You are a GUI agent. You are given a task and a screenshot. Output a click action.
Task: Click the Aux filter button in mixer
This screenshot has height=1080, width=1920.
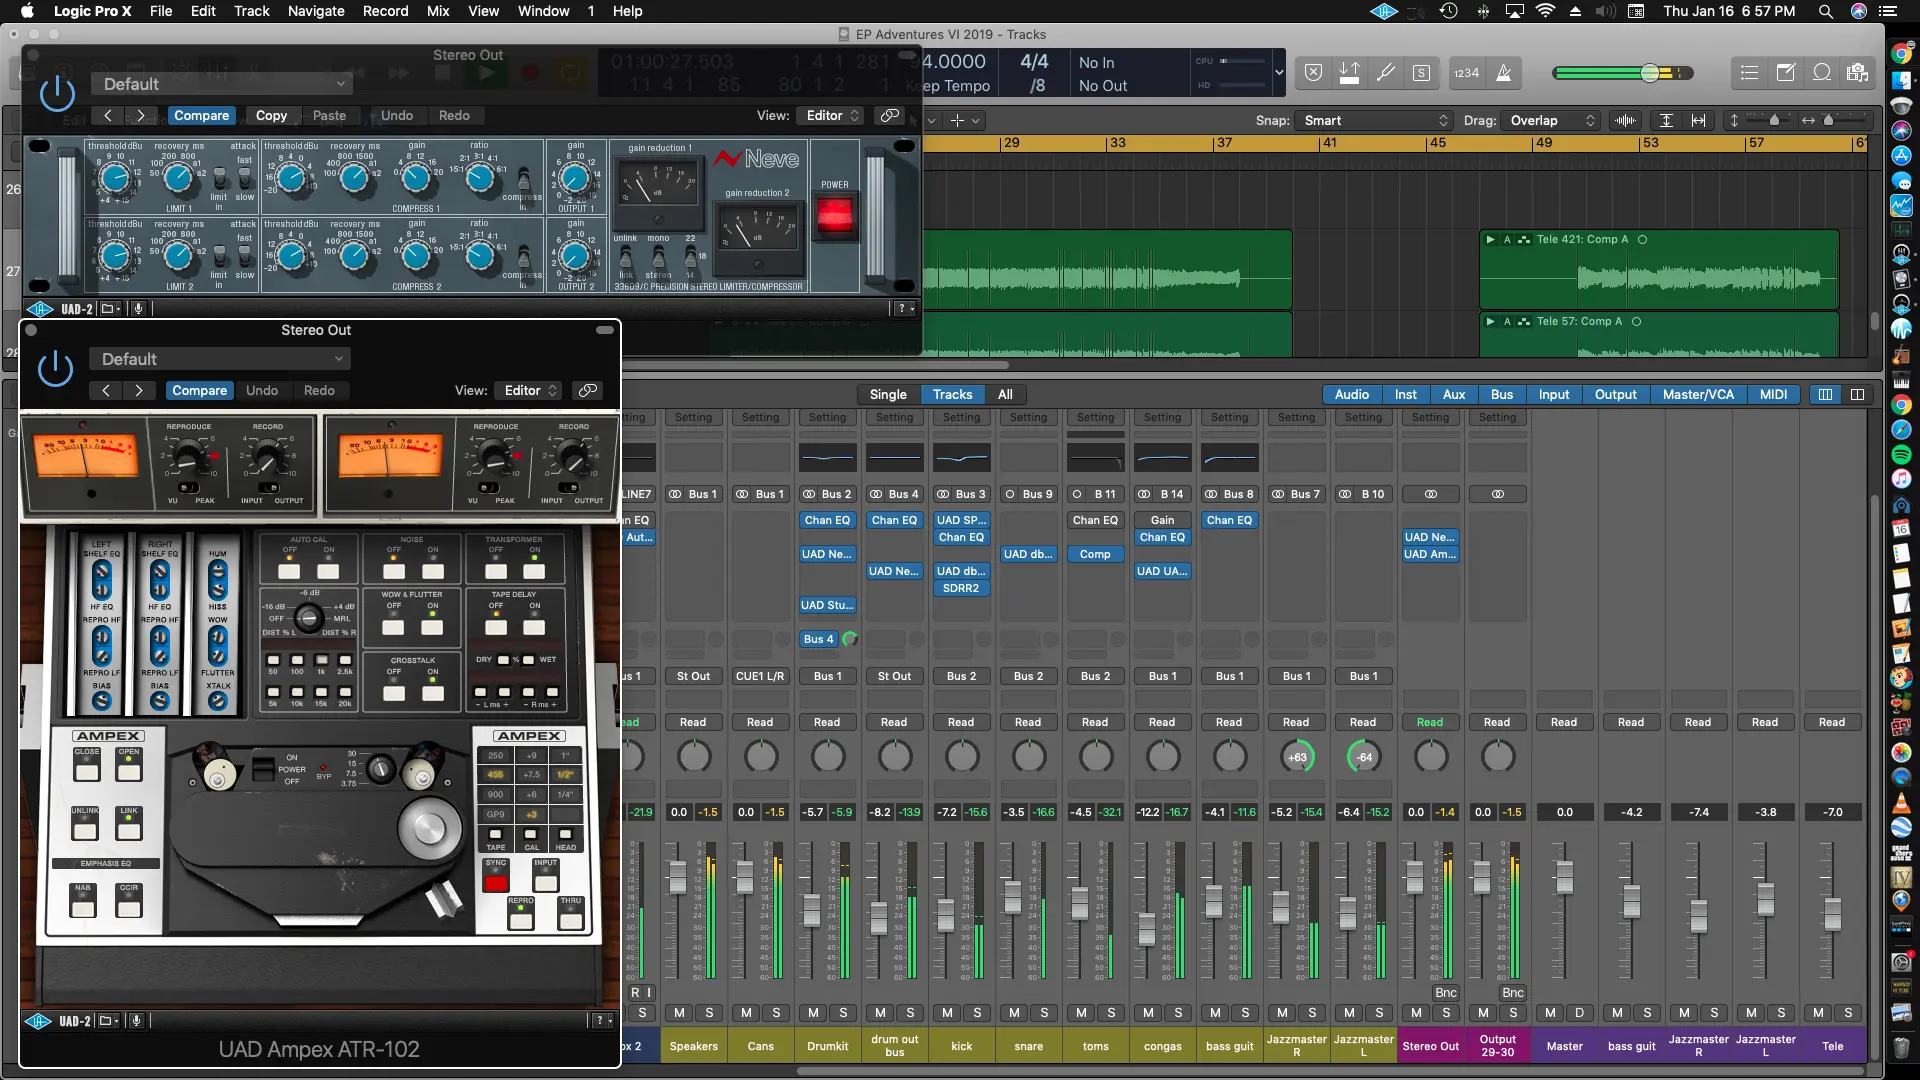(1453, 394)
